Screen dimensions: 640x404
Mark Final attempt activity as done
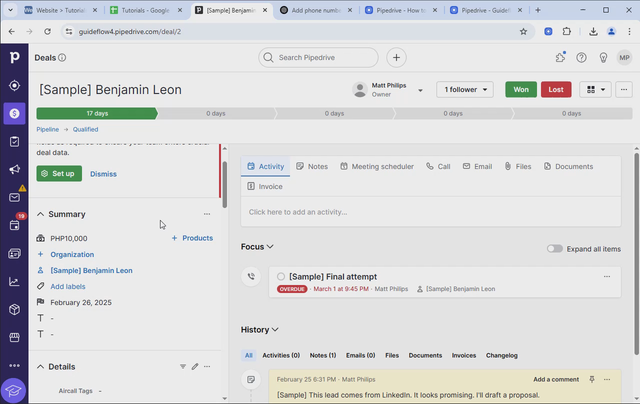[281, 277]
